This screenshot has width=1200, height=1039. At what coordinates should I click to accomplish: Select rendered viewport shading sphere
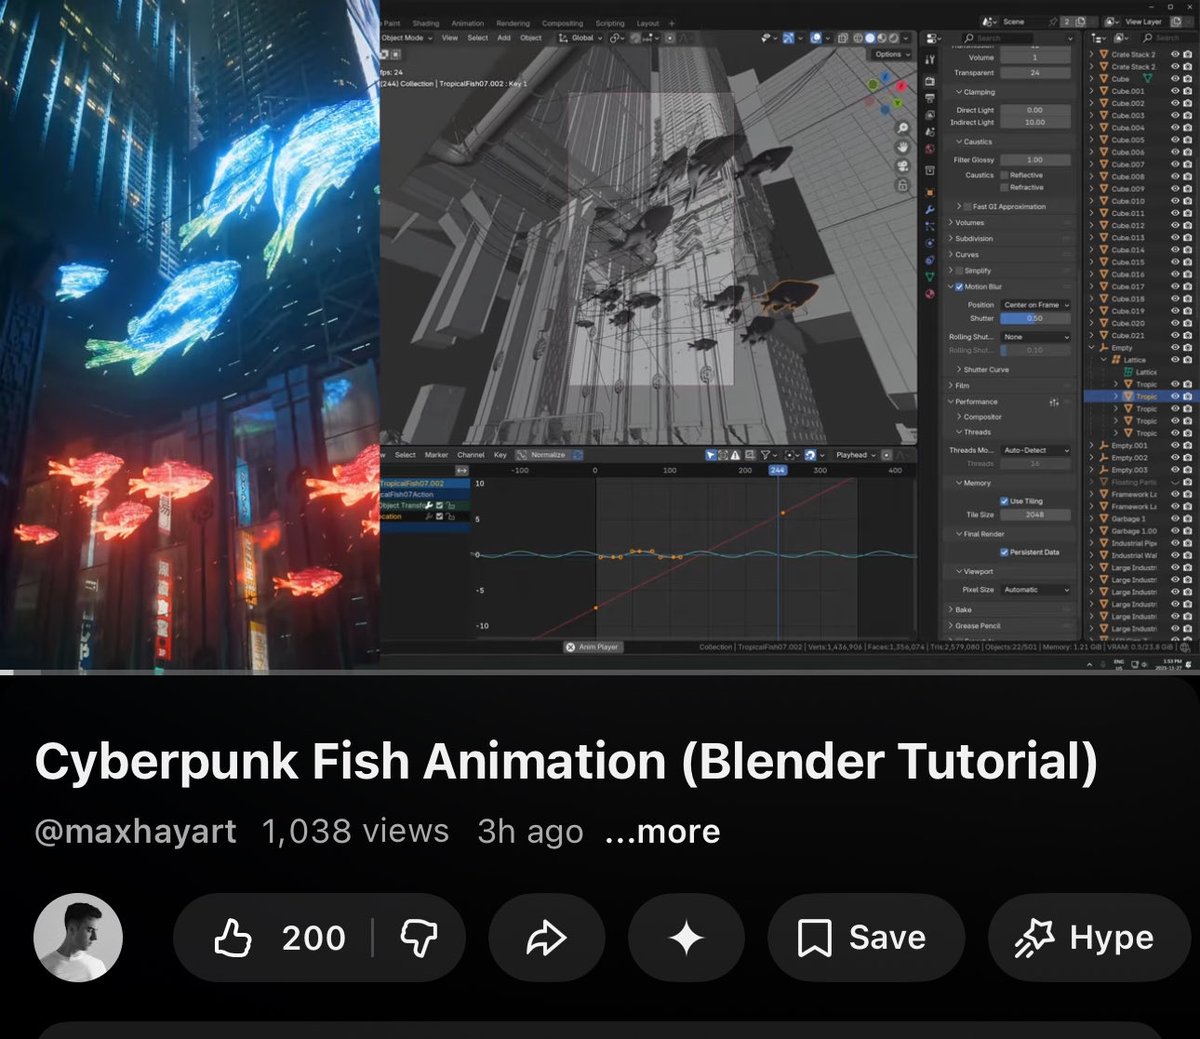pos(894,38)
